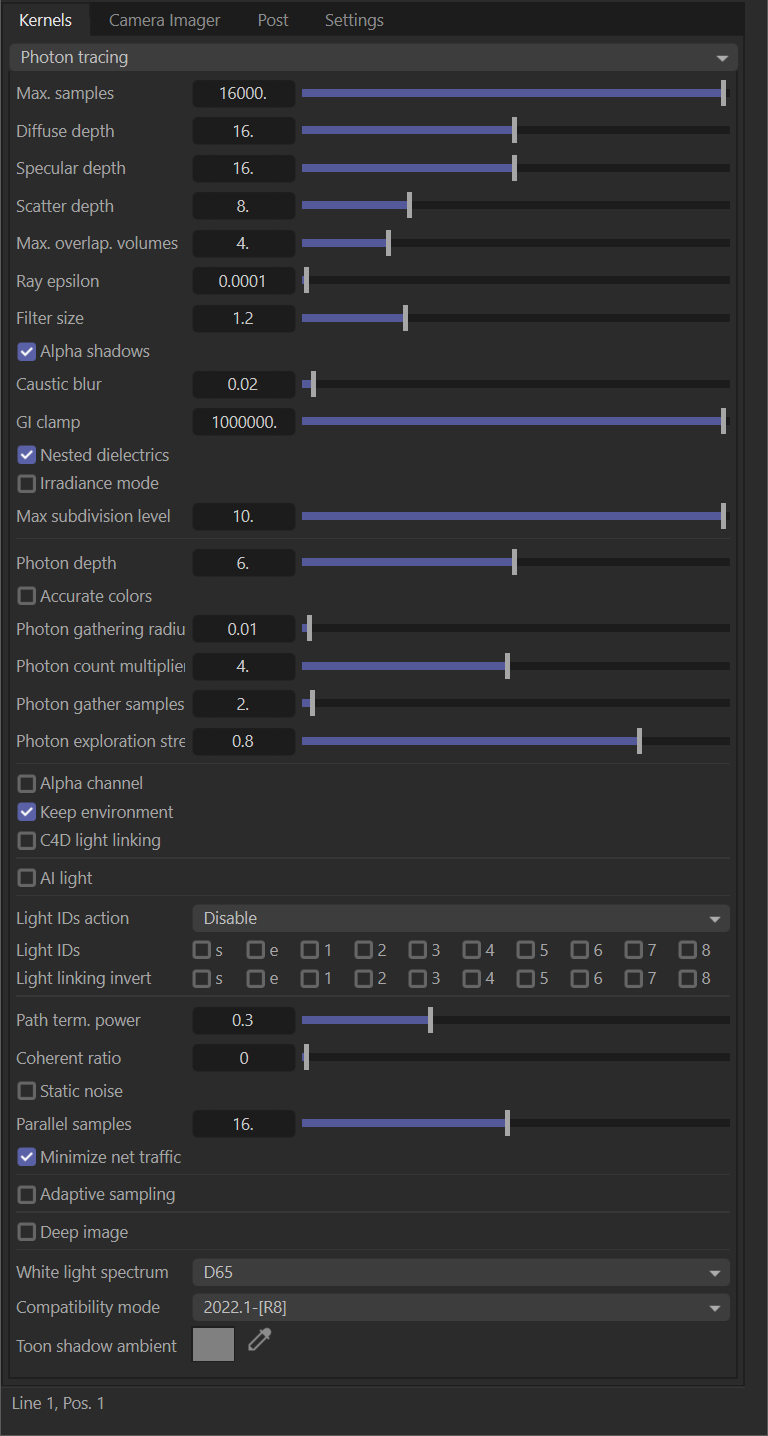Click the Caustic blur value field
Screen dimensions: 768x1436
click(x=243, y=385)
